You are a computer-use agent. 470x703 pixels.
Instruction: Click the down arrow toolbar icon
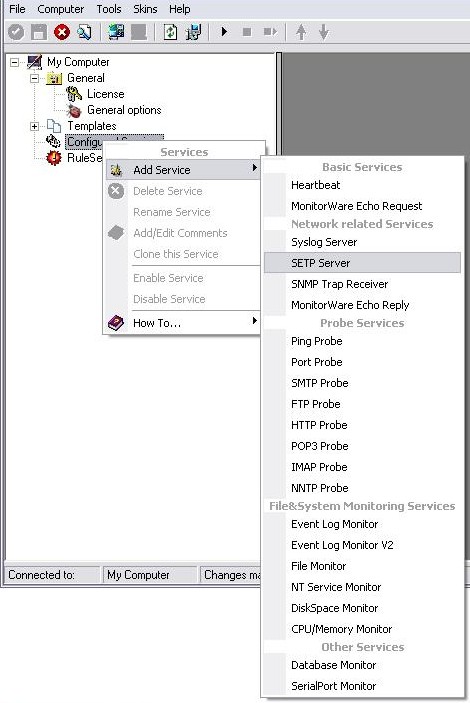[x=324, y=32]
